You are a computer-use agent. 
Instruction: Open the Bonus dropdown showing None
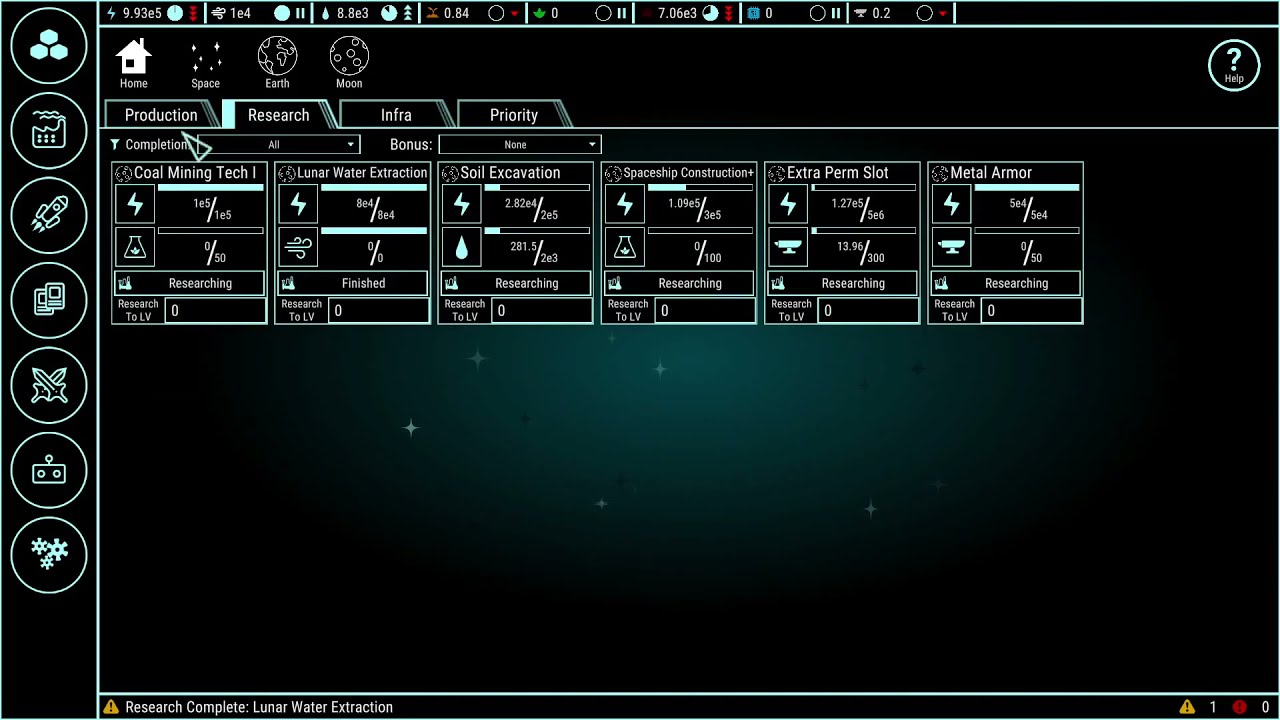tap(520, 145)
